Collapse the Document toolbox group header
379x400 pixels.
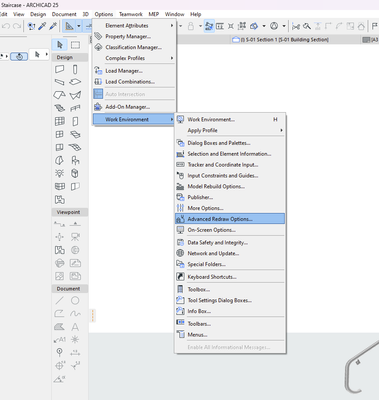pyautogui.click(x=70, y=289)
